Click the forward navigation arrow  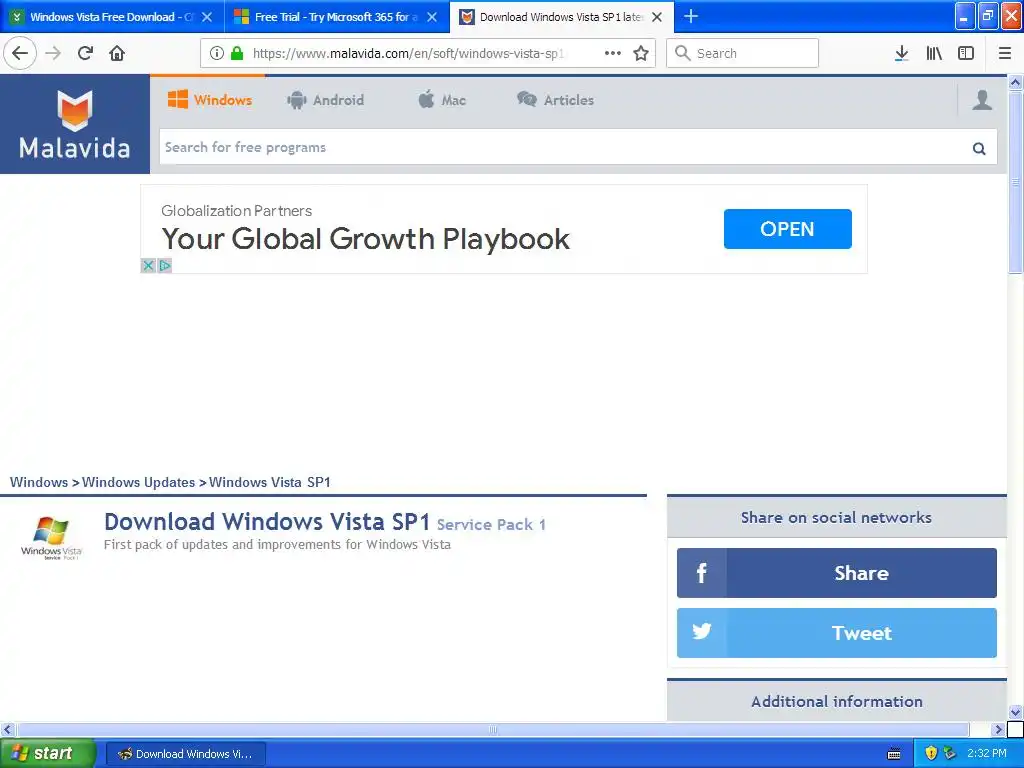click(x=54, y=53)
